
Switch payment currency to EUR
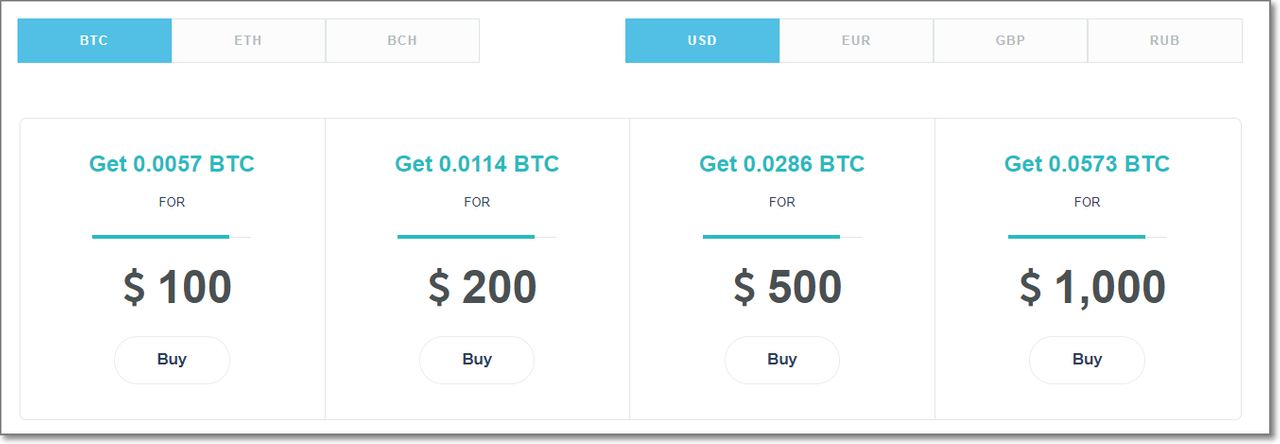click(856, 41)
